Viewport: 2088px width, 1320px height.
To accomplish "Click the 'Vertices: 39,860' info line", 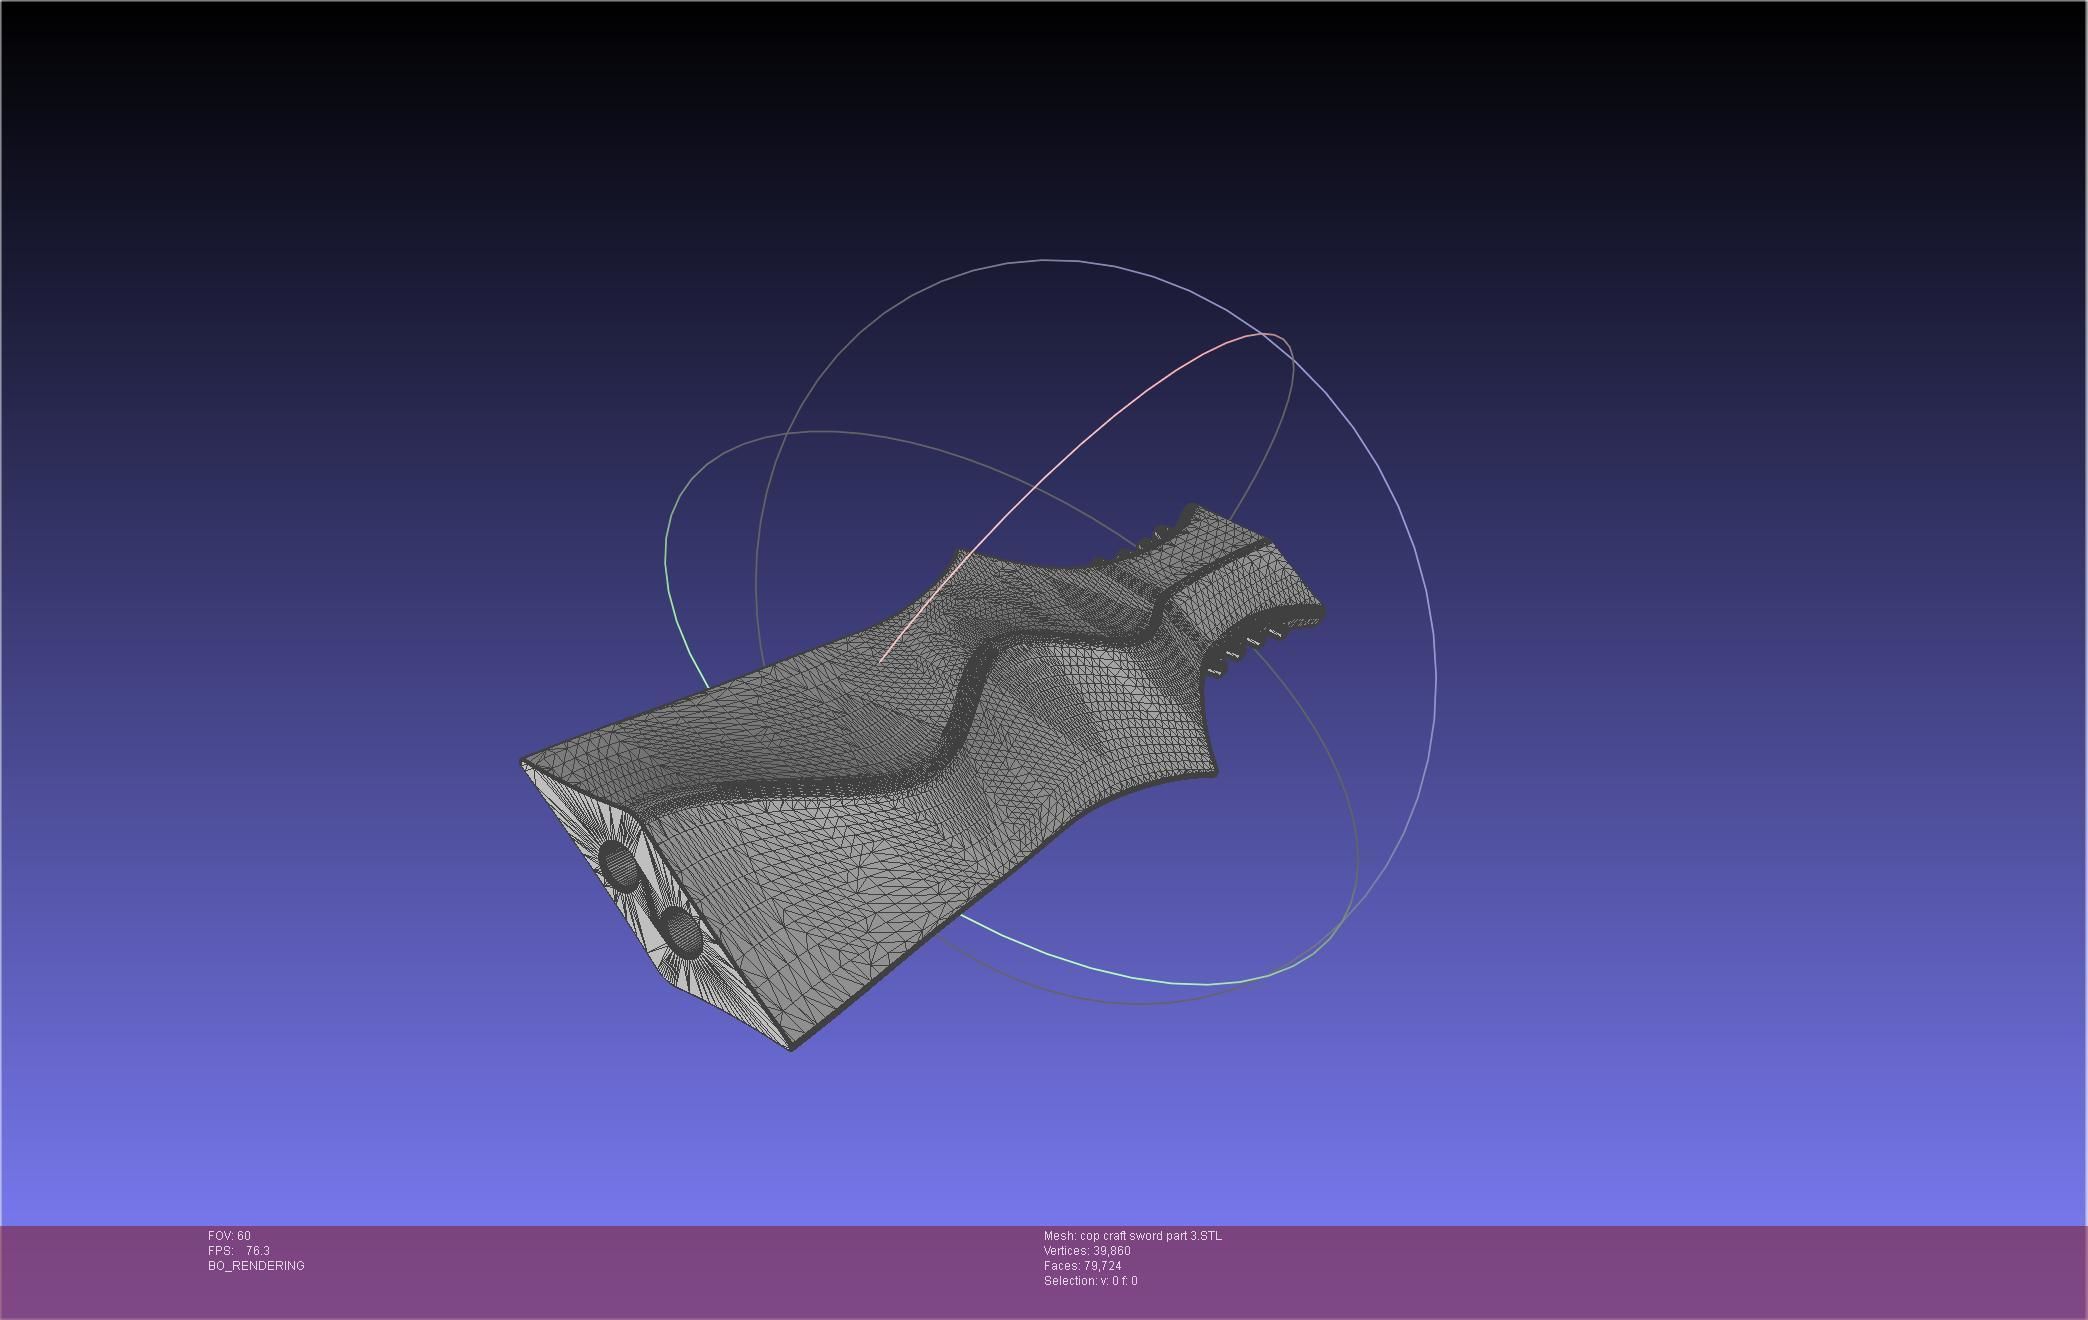I will (1087, 1251).
